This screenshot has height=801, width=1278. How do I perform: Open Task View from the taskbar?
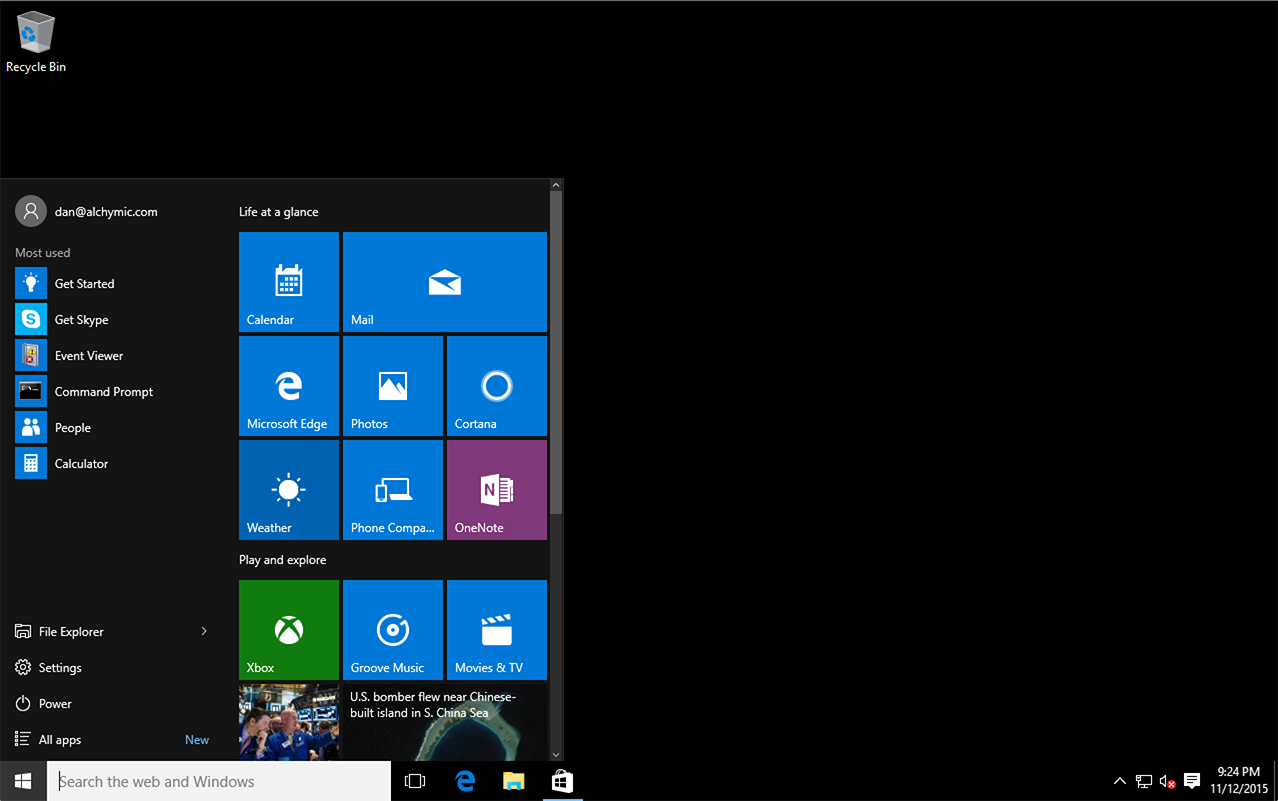(414, 781)
